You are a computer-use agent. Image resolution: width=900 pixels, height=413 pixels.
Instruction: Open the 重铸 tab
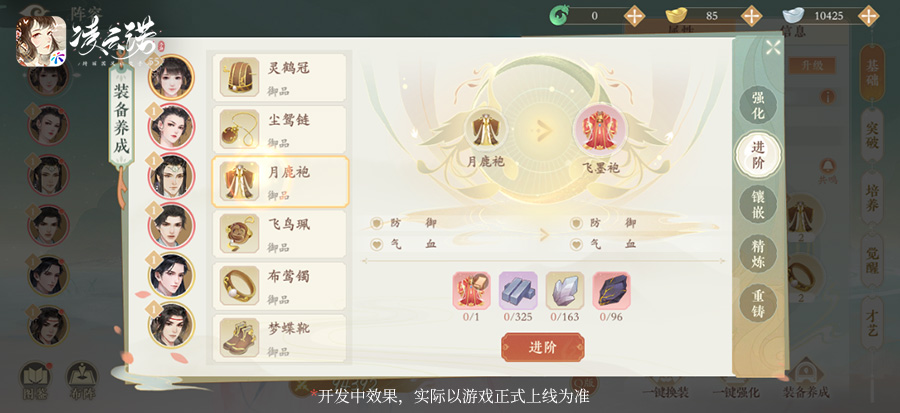point(758,303)
